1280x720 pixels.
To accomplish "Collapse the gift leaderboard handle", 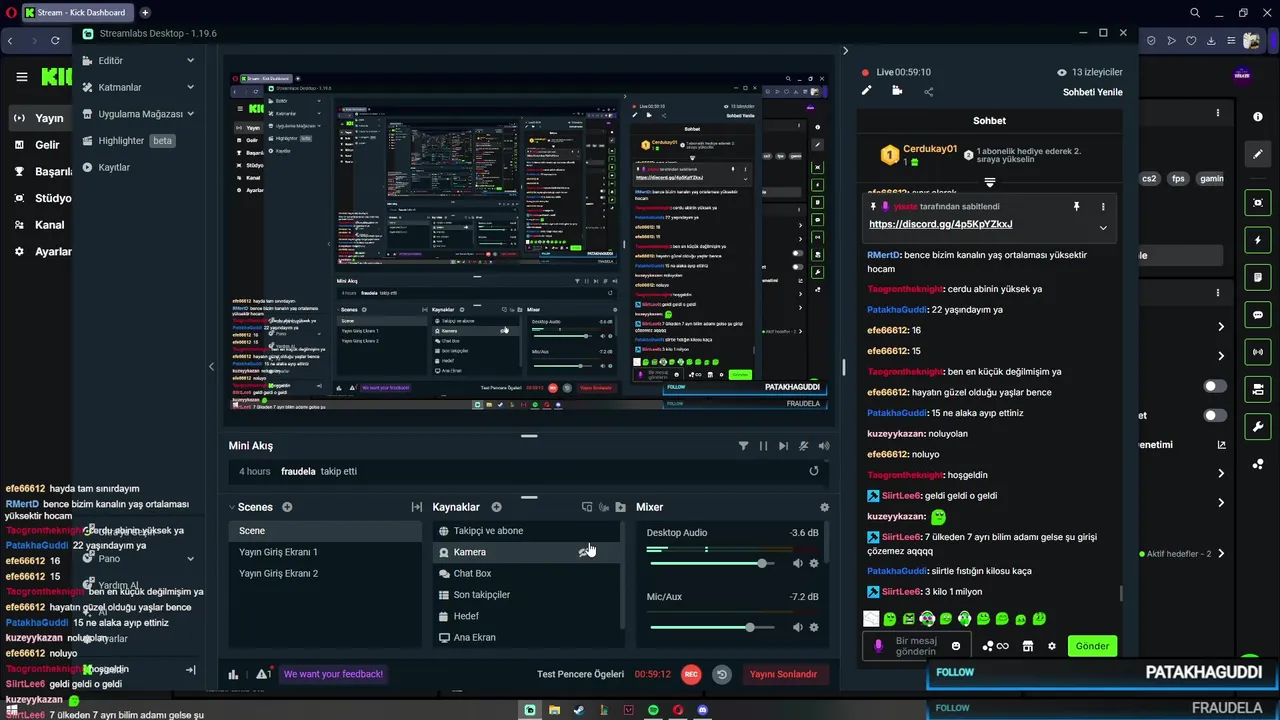I will click(989, 183).
